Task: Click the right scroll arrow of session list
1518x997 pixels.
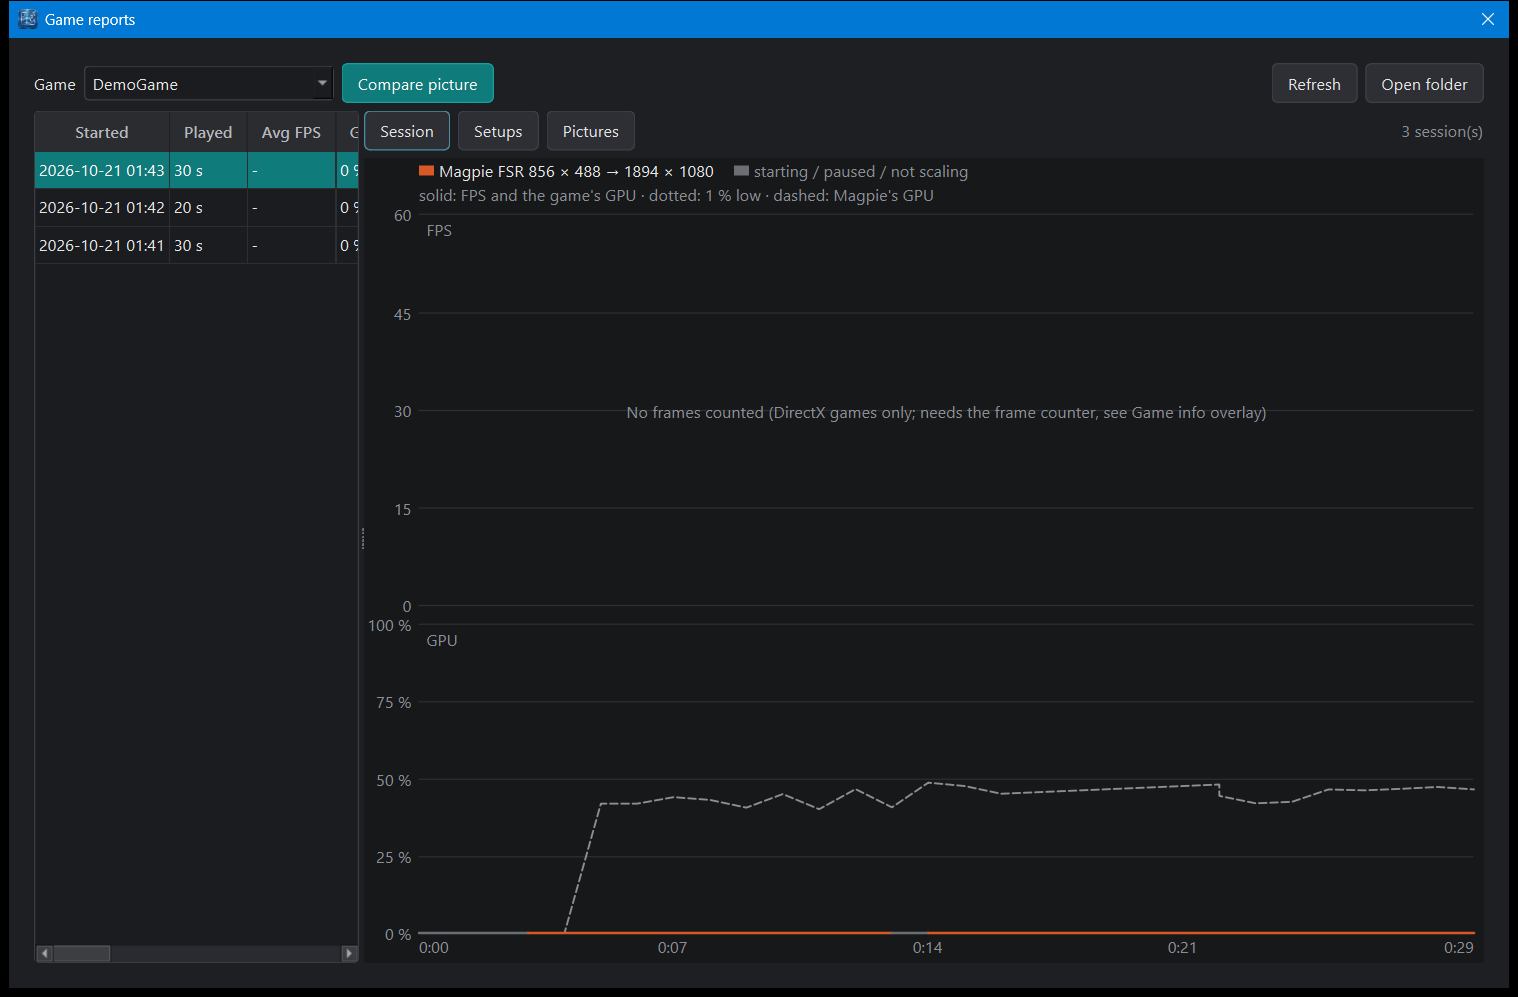Action: pos(348,954)
